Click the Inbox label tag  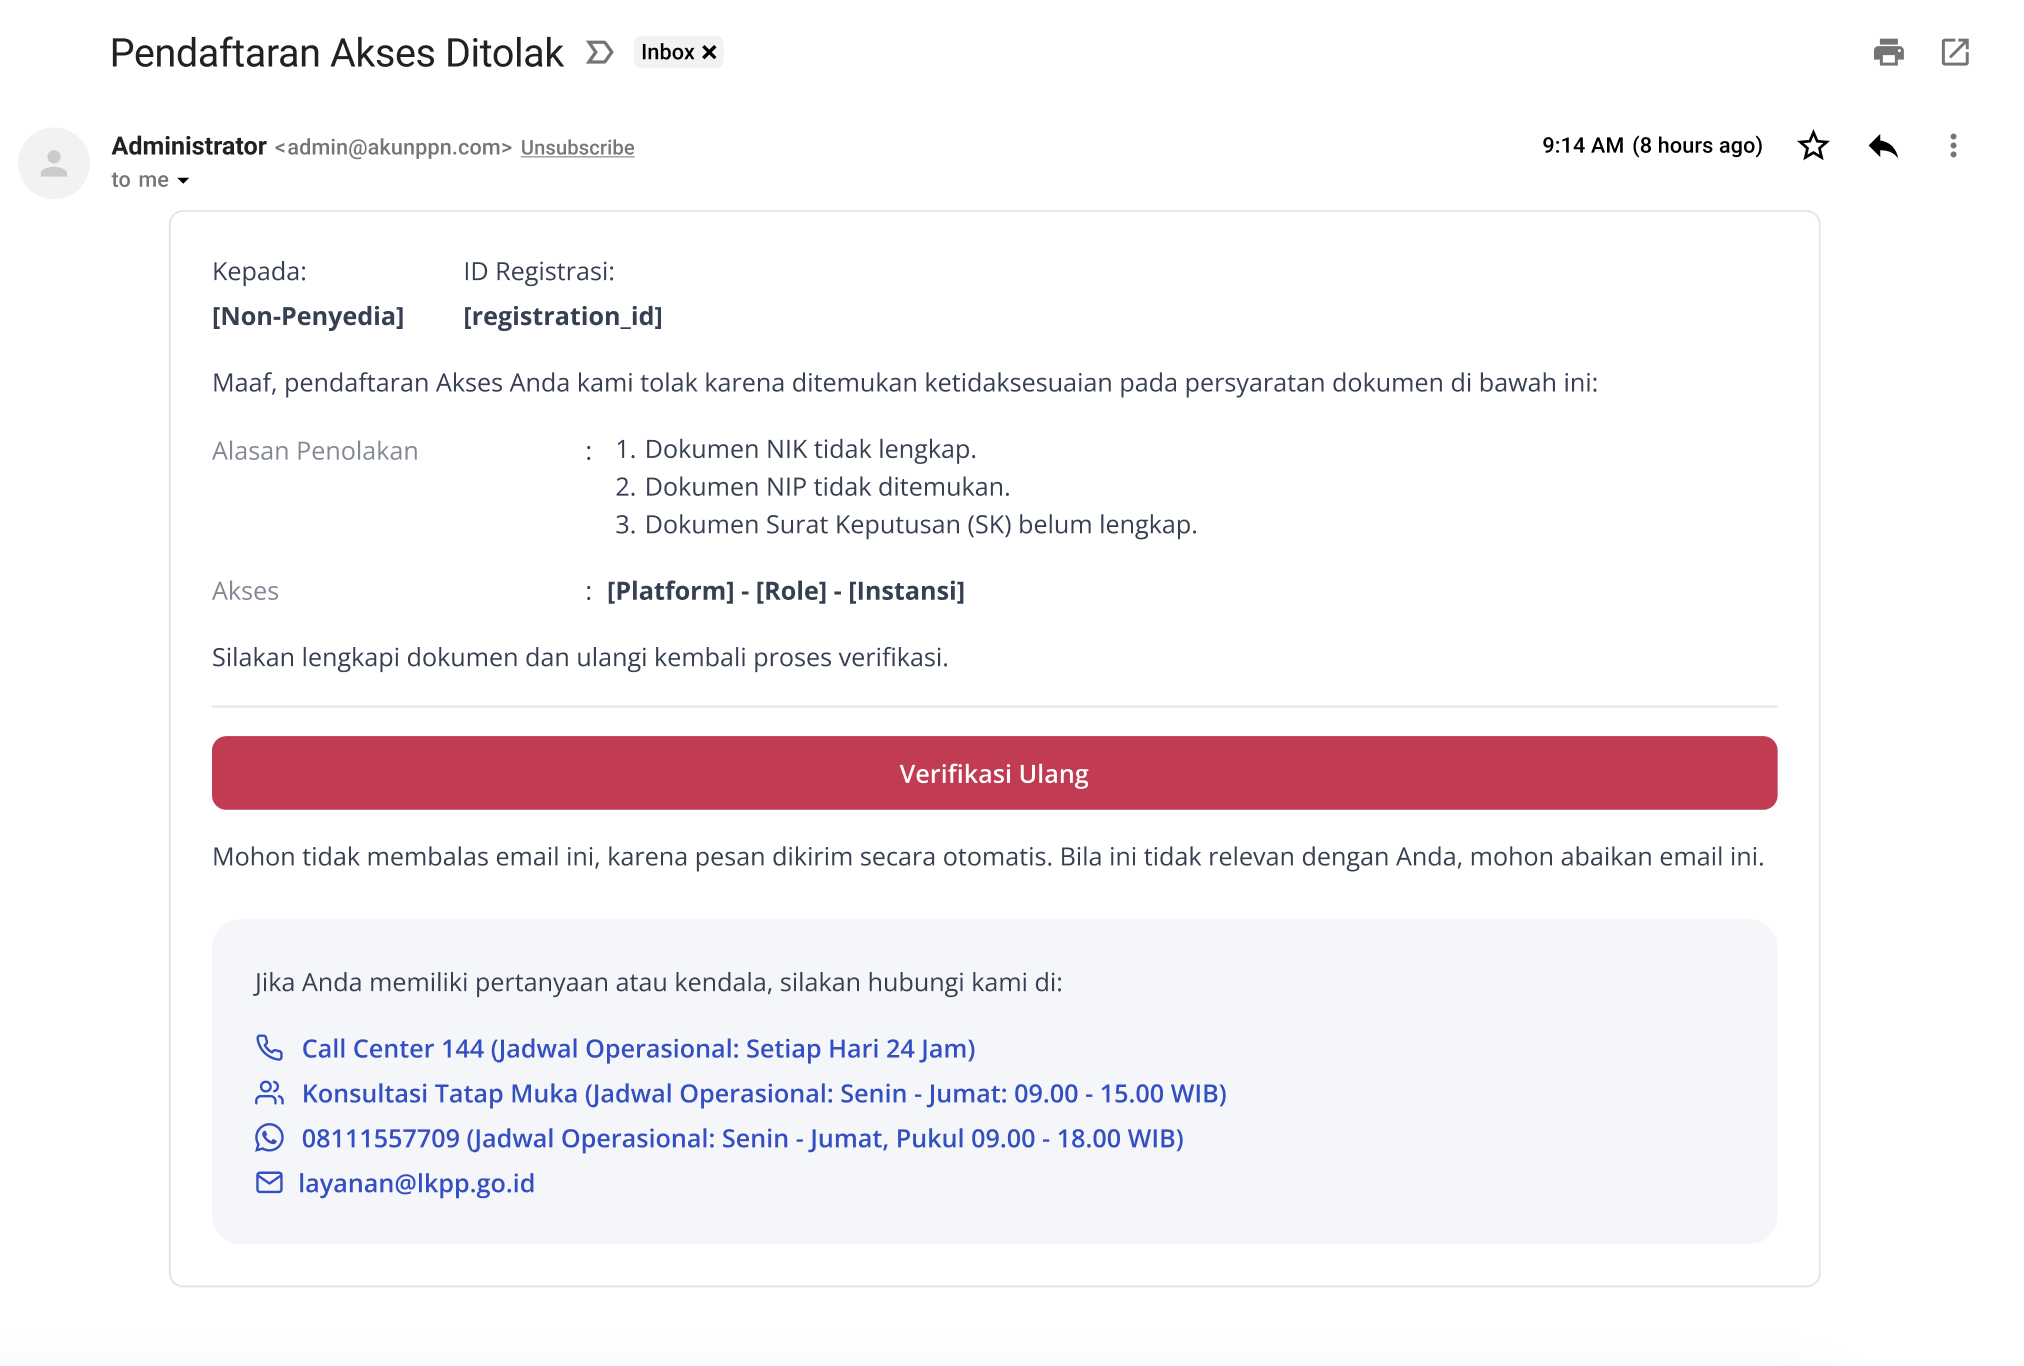click(667, 52)
